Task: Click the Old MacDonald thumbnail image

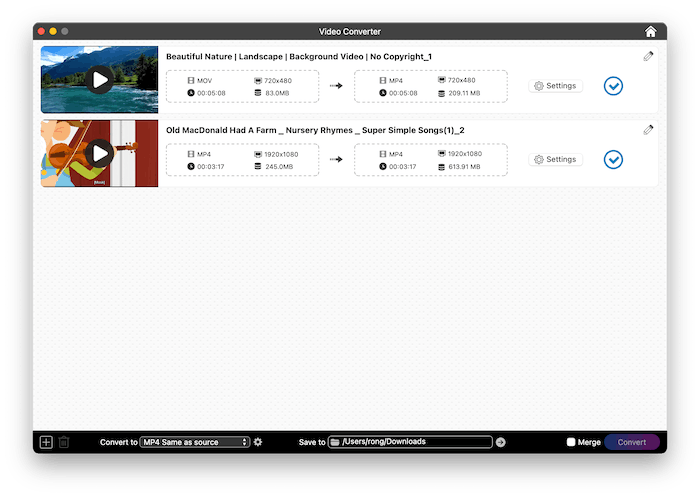Action: (100, 153)
